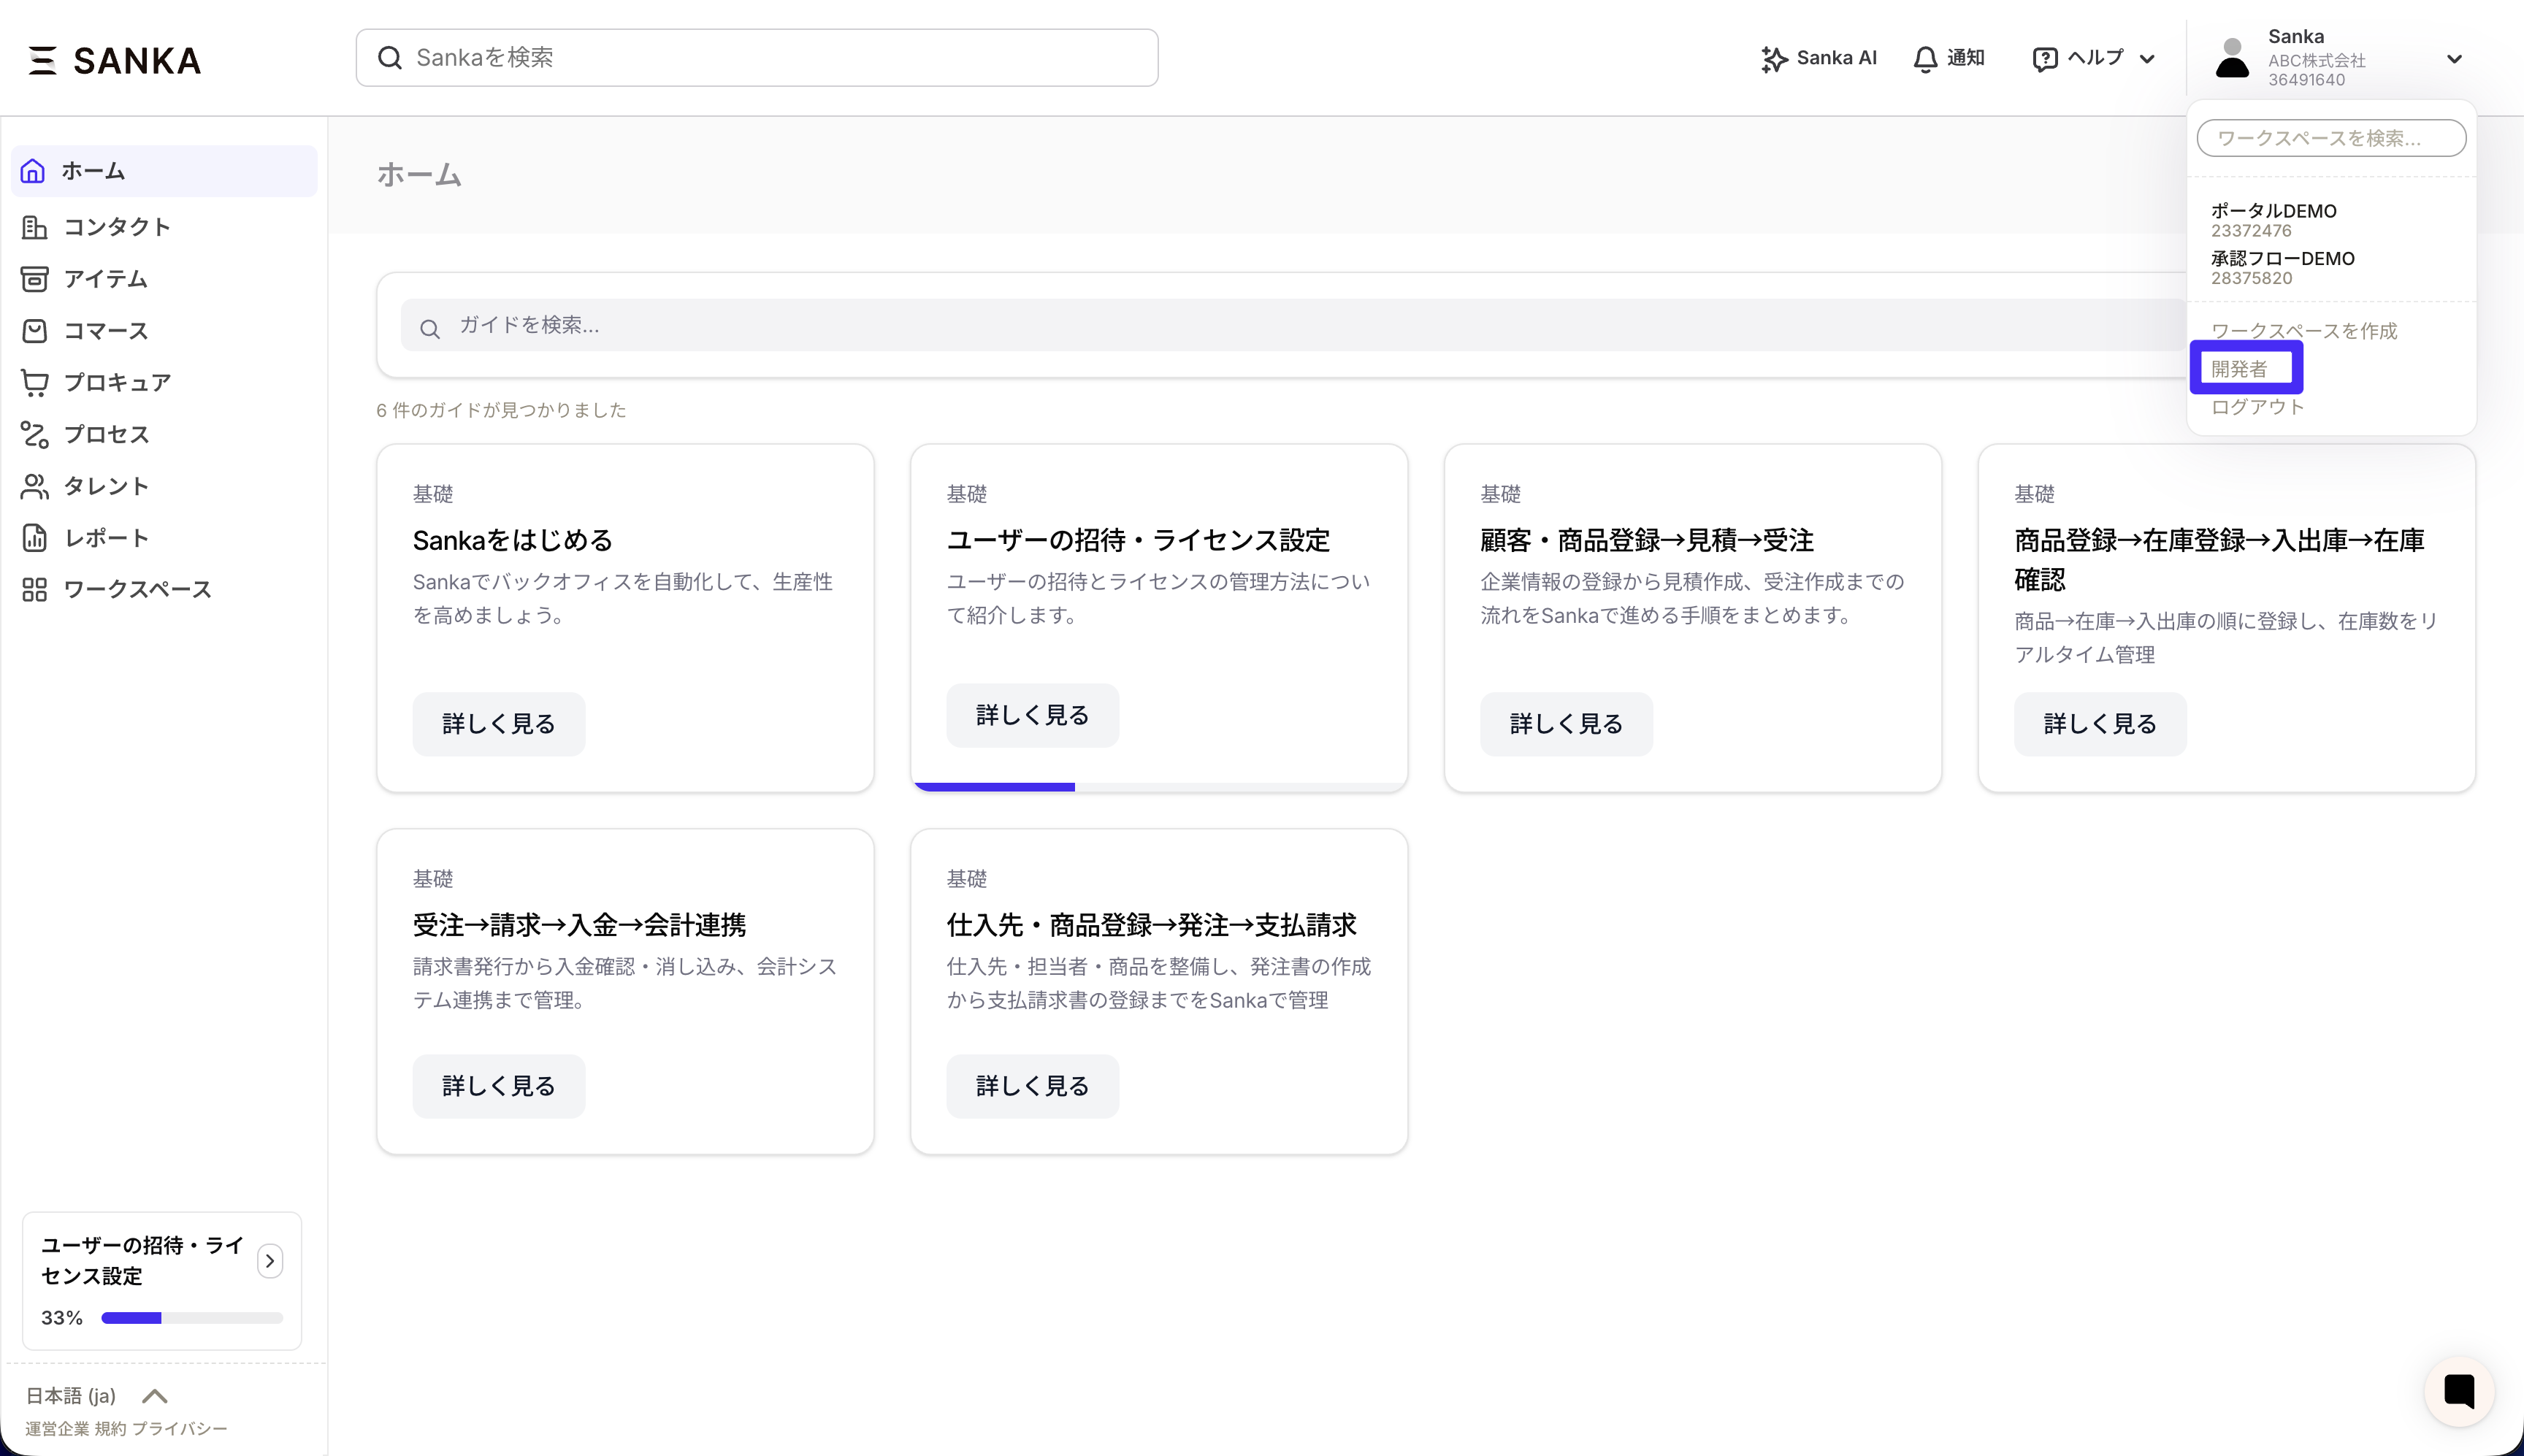The height and width of the screenshot is (1456, 2524).
Task: Click the hamburger menu icon beside SANKA logo
Action: coord(42,60)
